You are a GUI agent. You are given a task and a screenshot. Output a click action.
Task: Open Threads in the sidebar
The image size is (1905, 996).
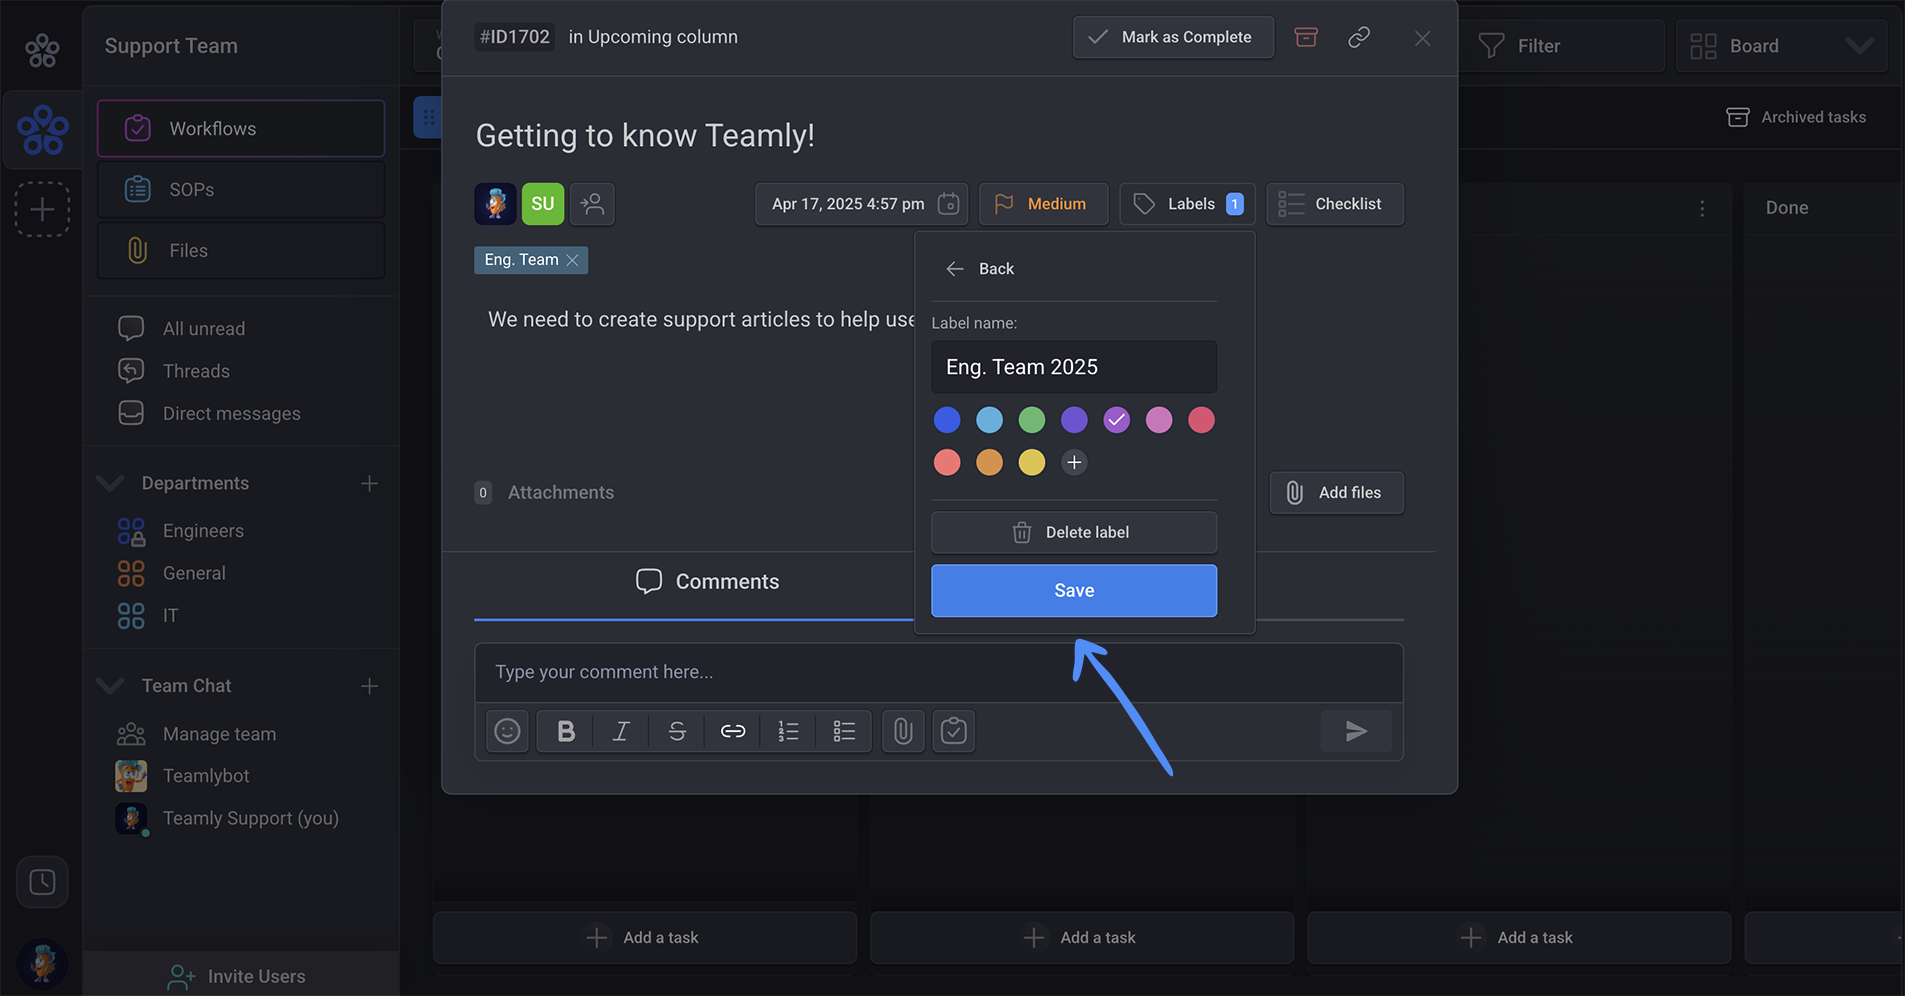pyautogui.click(x=174, y=371)
